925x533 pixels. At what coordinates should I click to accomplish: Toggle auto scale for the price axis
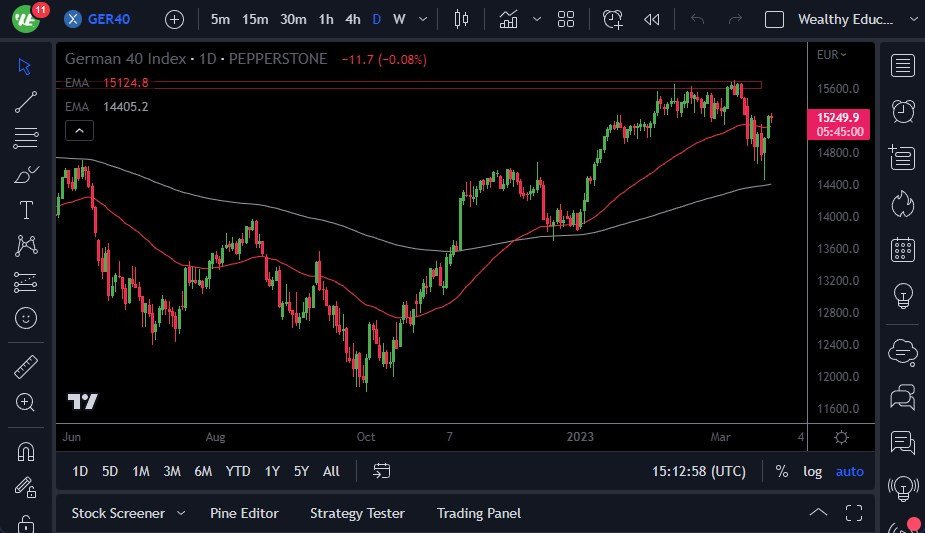click(849, 471)
